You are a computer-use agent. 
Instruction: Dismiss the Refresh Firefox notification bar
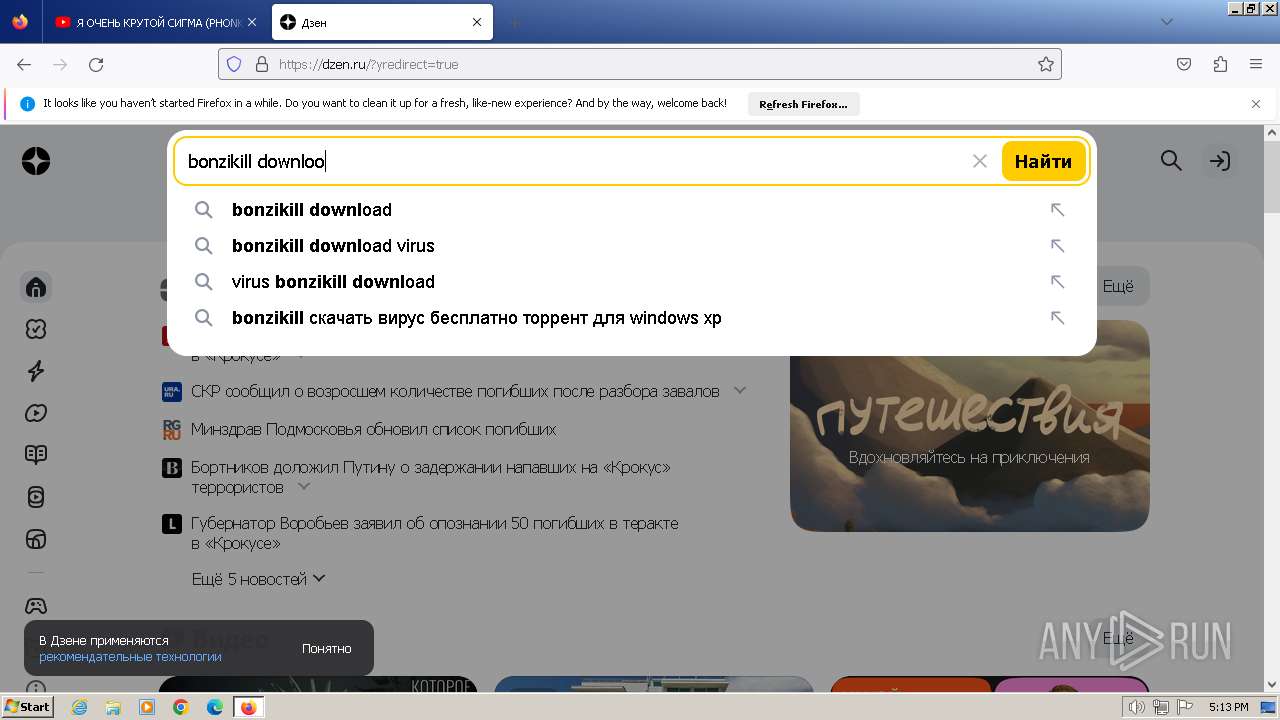pyautogui.click(x=1256, y=104)
